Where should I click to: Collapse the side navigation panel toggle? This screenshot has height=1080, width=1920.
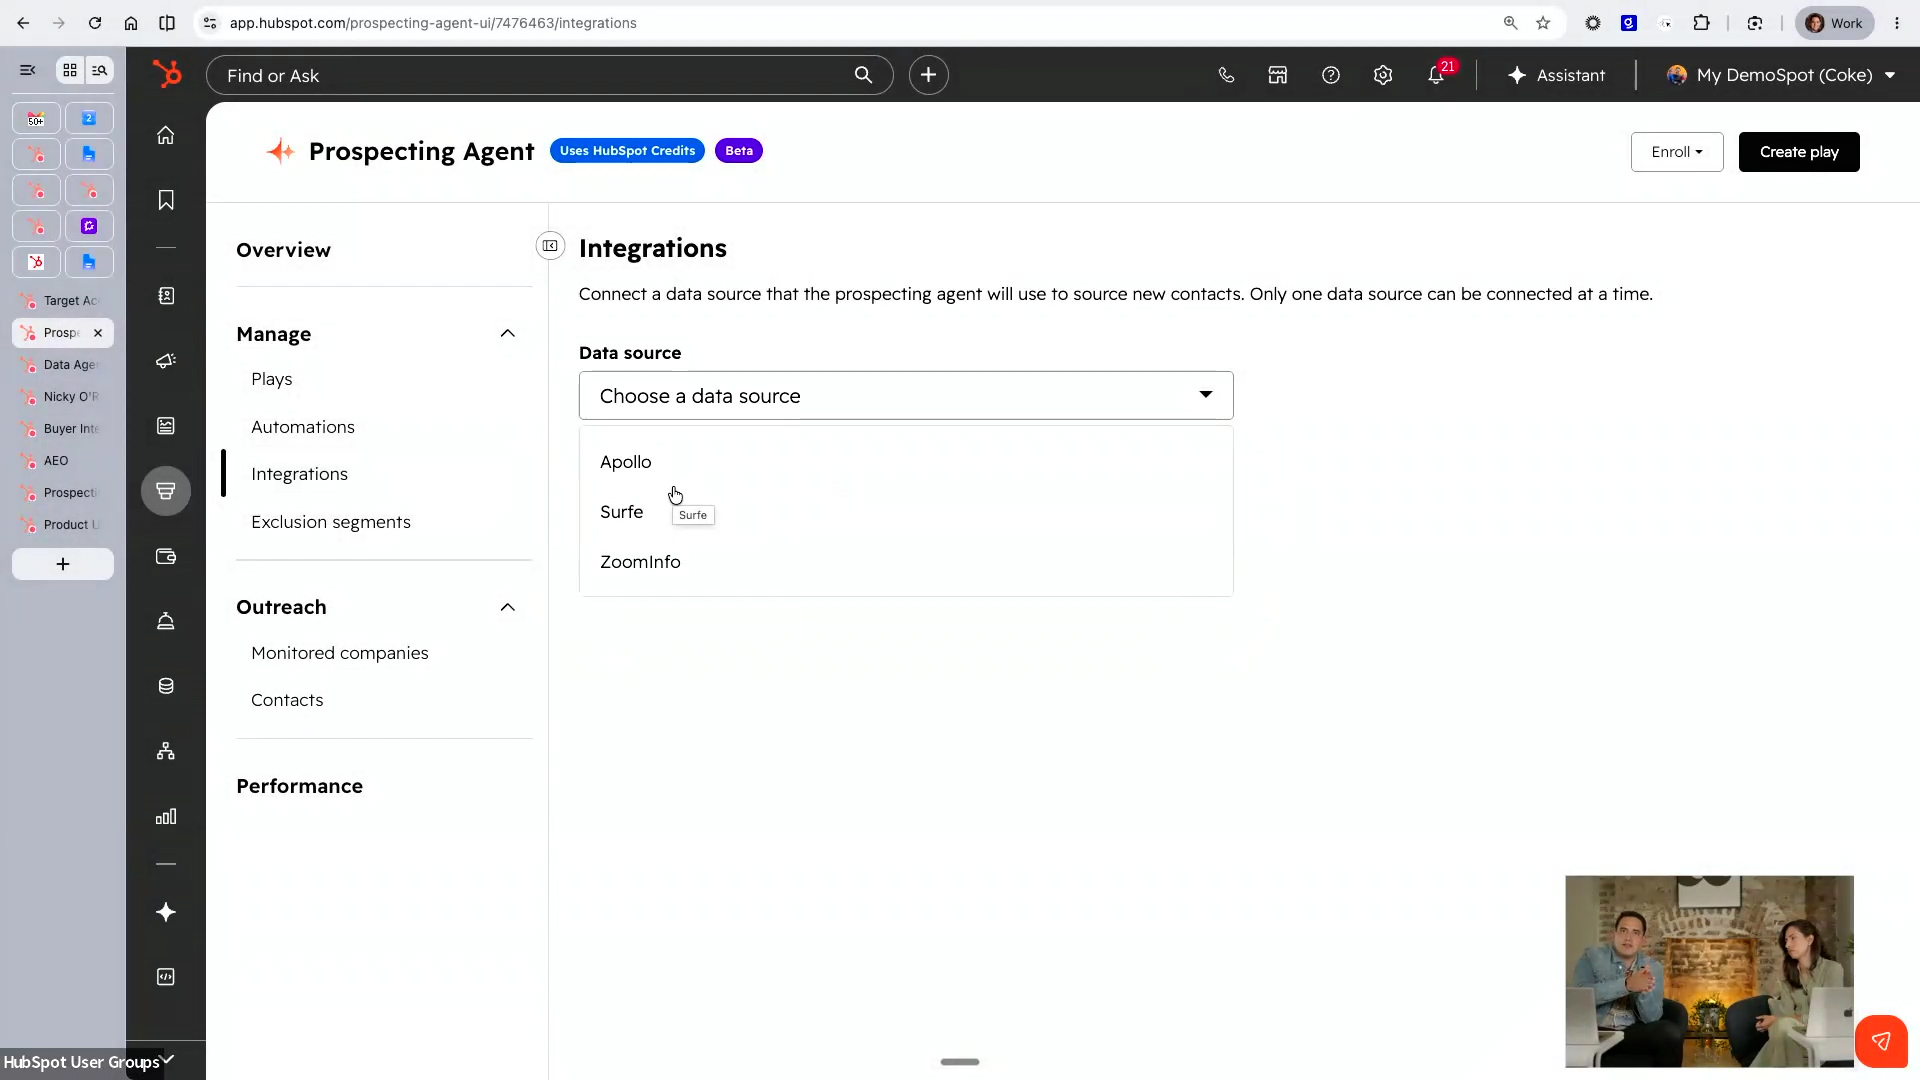(x=550, y=246)
